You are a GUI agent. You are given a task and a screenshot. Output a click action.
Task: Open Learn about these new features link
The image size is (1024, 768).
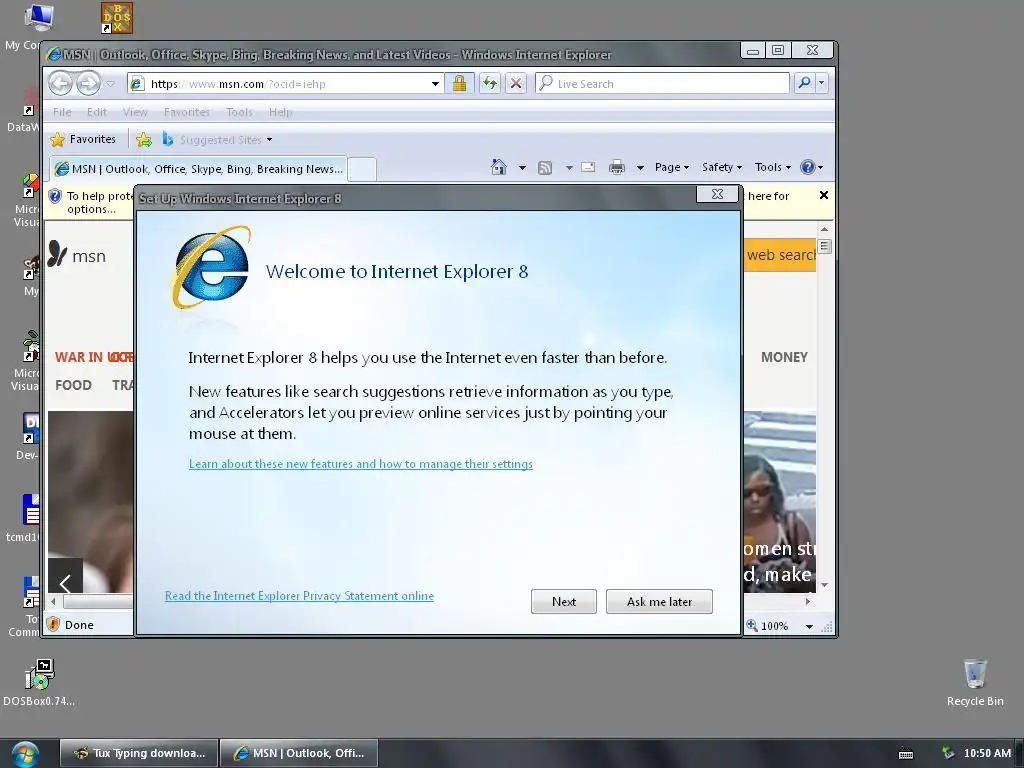[360, 464]
